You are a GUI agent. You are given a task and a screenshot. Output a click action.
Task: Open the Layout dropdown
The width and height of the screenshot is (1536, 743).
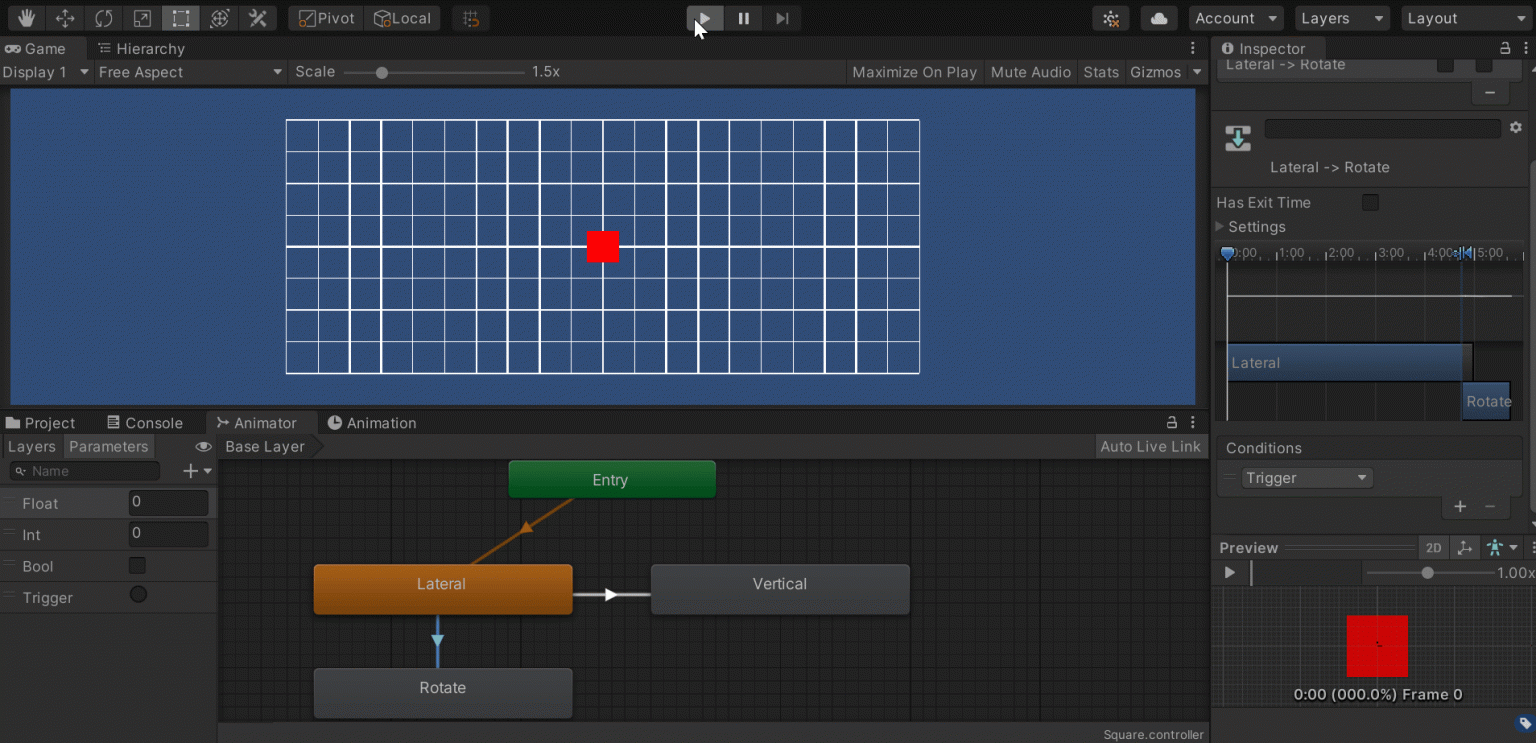pos(1465,18)
